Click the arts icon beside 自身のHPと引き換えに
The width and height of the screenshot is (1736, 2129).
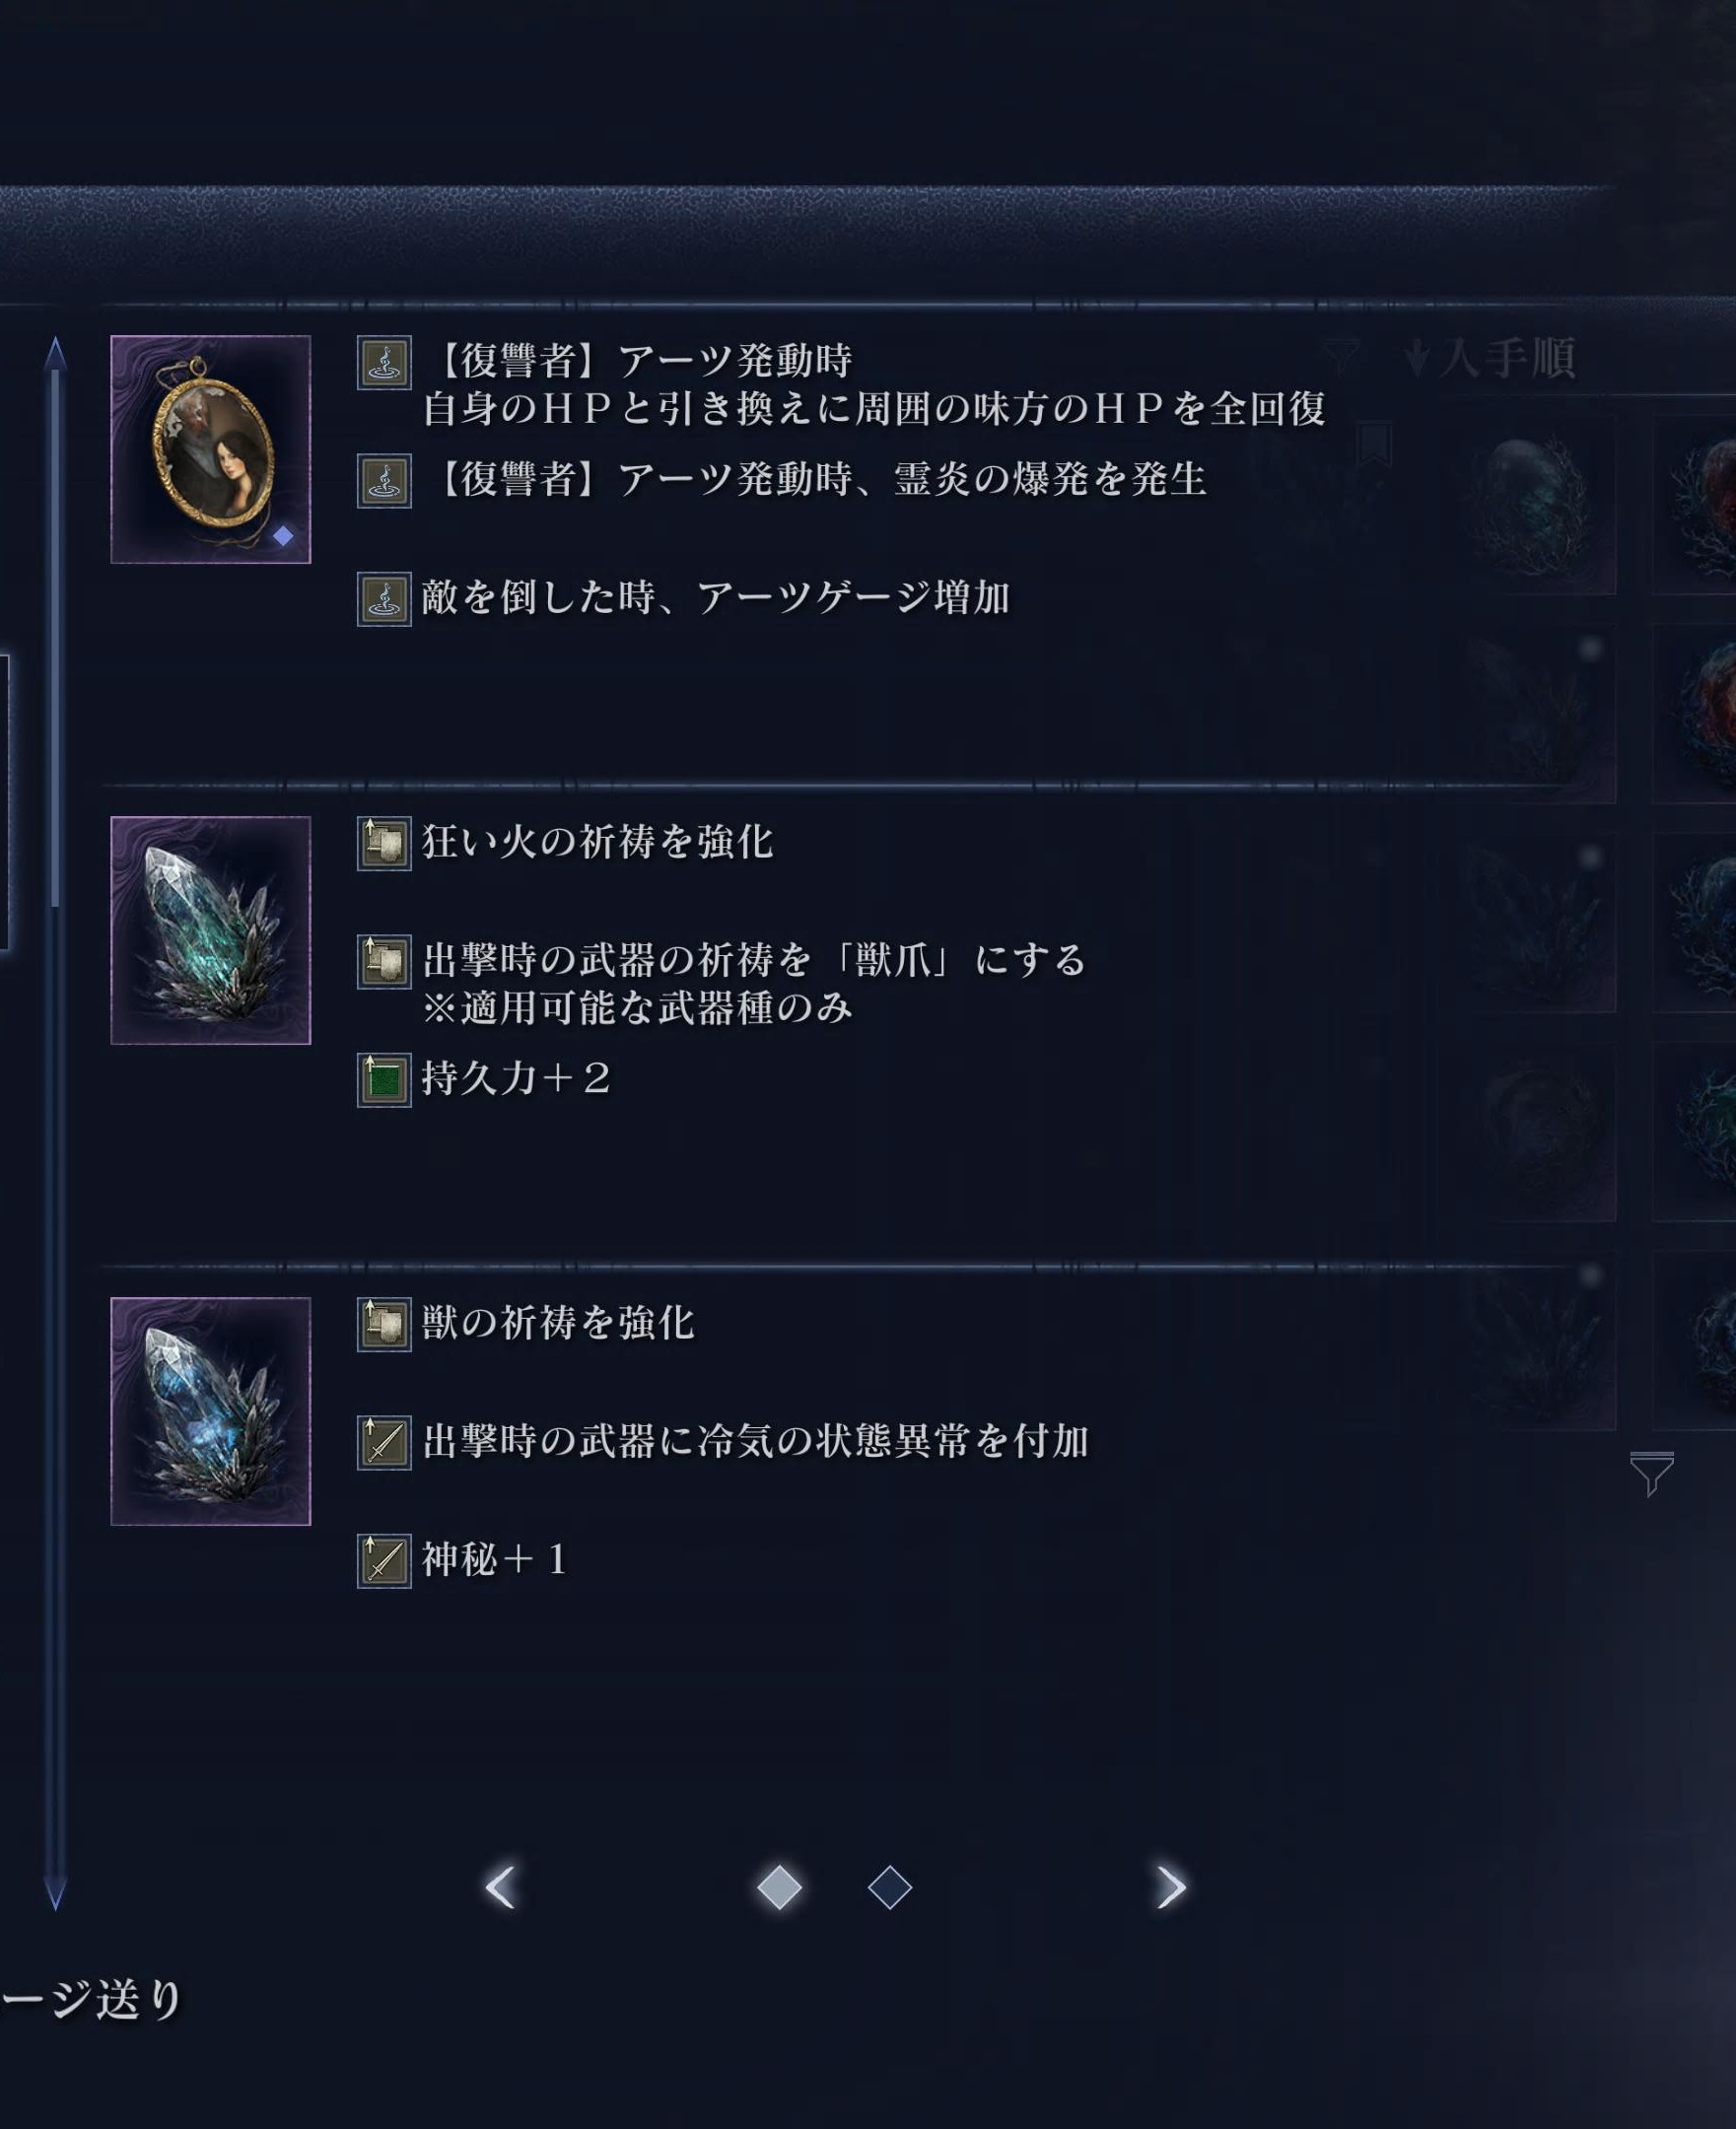[384, 362]
